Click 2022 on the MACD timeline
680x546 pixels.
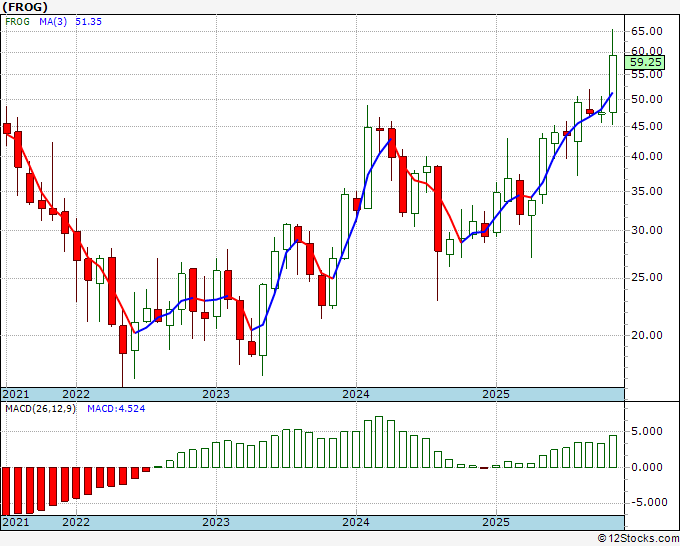point(76,522)
